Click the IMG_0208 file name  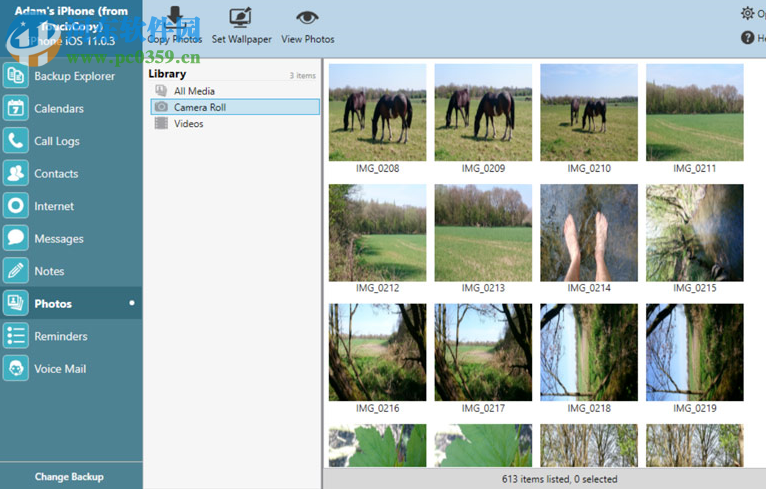click(378, 169)
